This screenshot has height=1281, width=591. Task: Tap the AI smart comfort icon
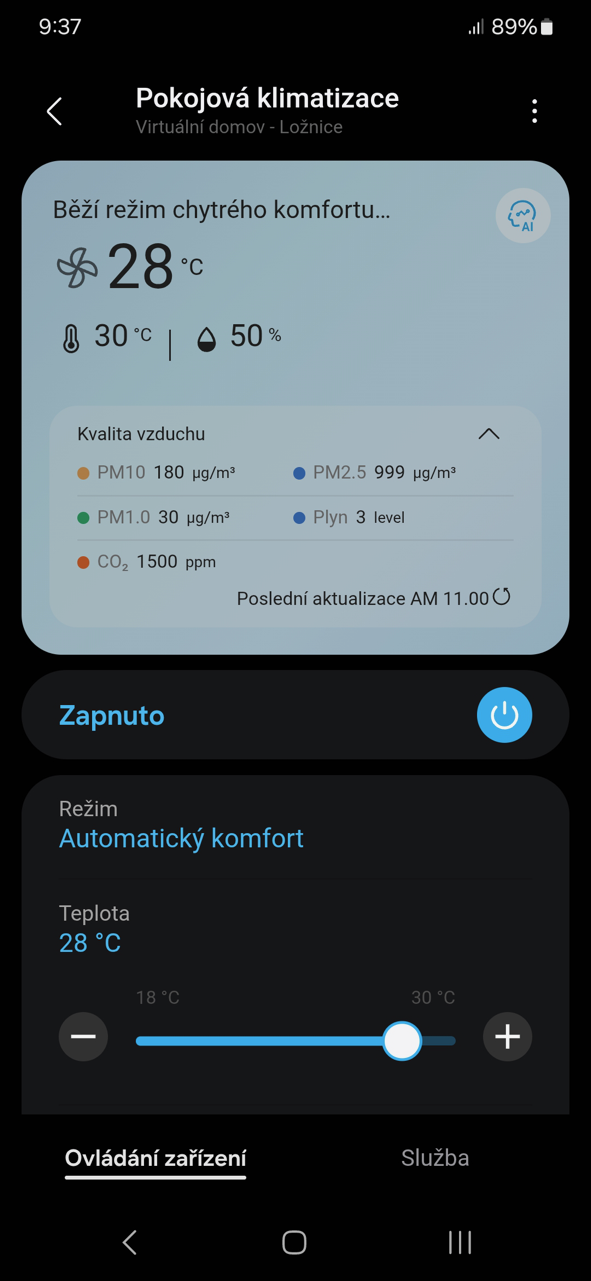(x=522, y=215)
